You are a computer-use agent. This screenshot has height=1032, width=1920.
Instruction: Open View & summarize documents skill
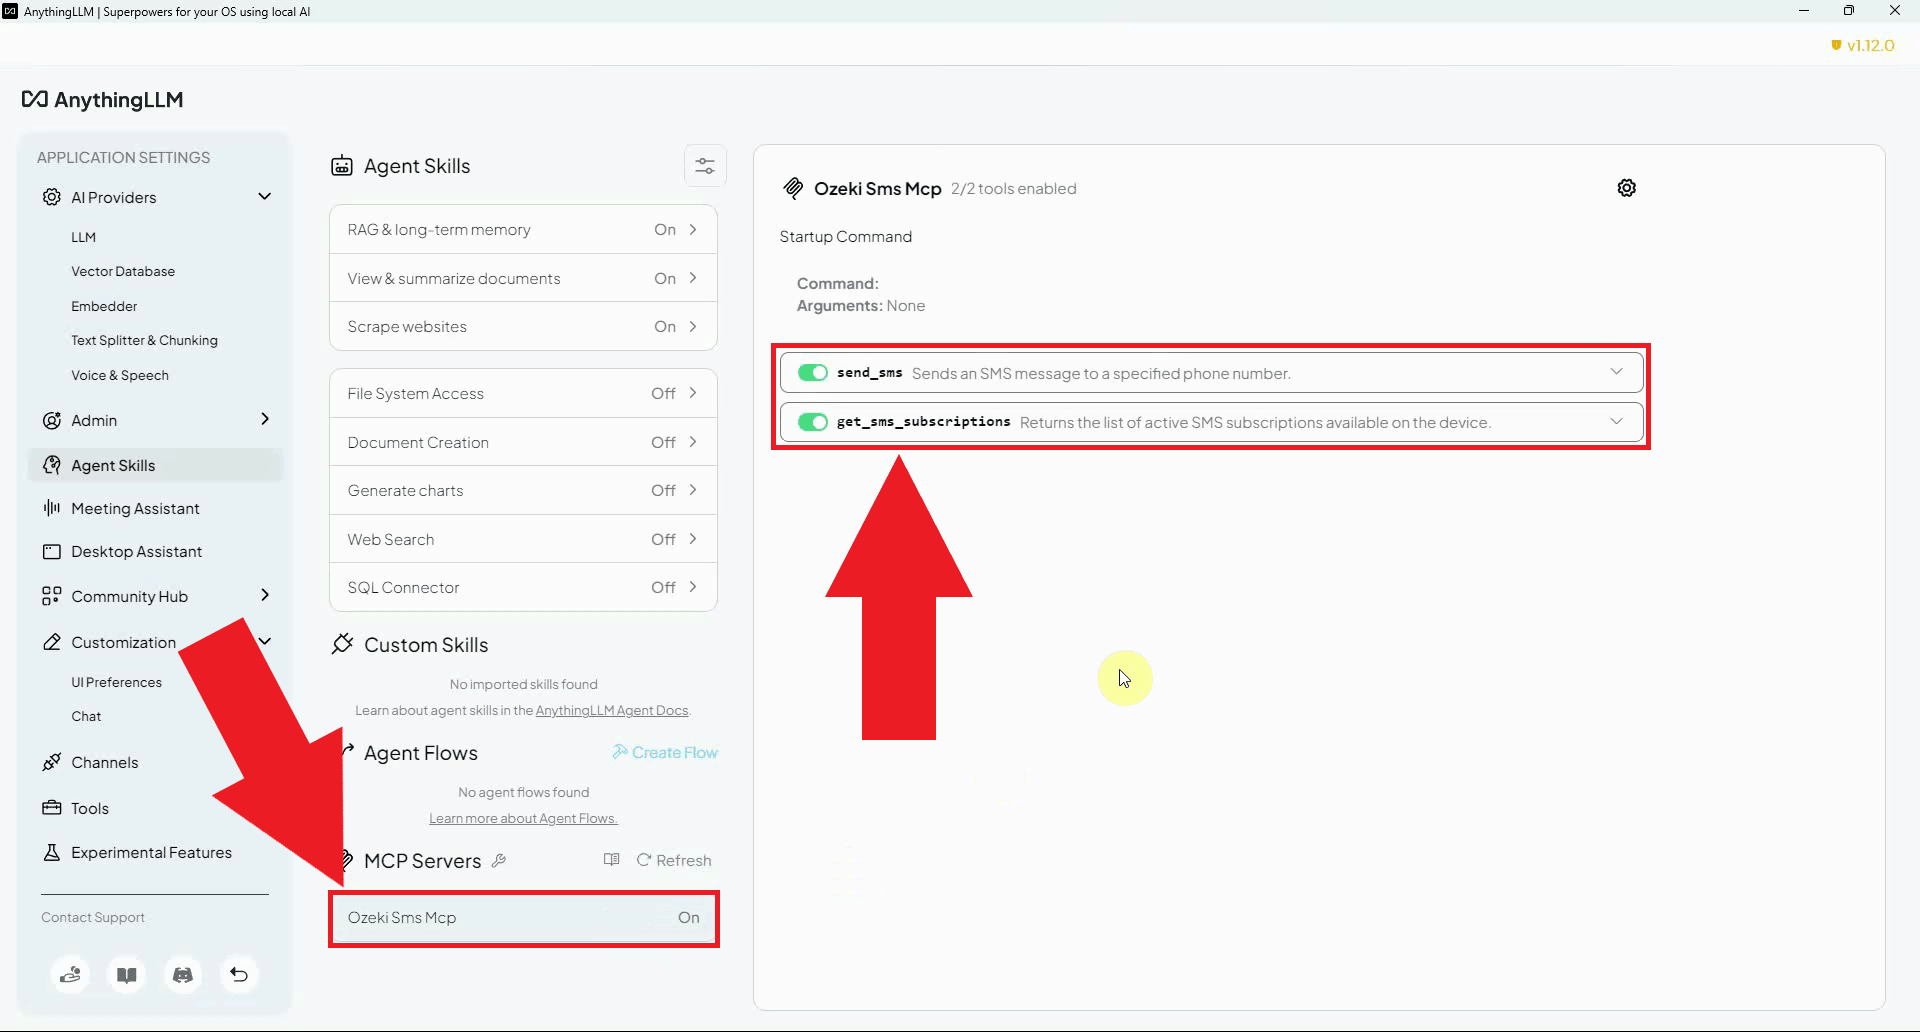[x=523, y=278]
